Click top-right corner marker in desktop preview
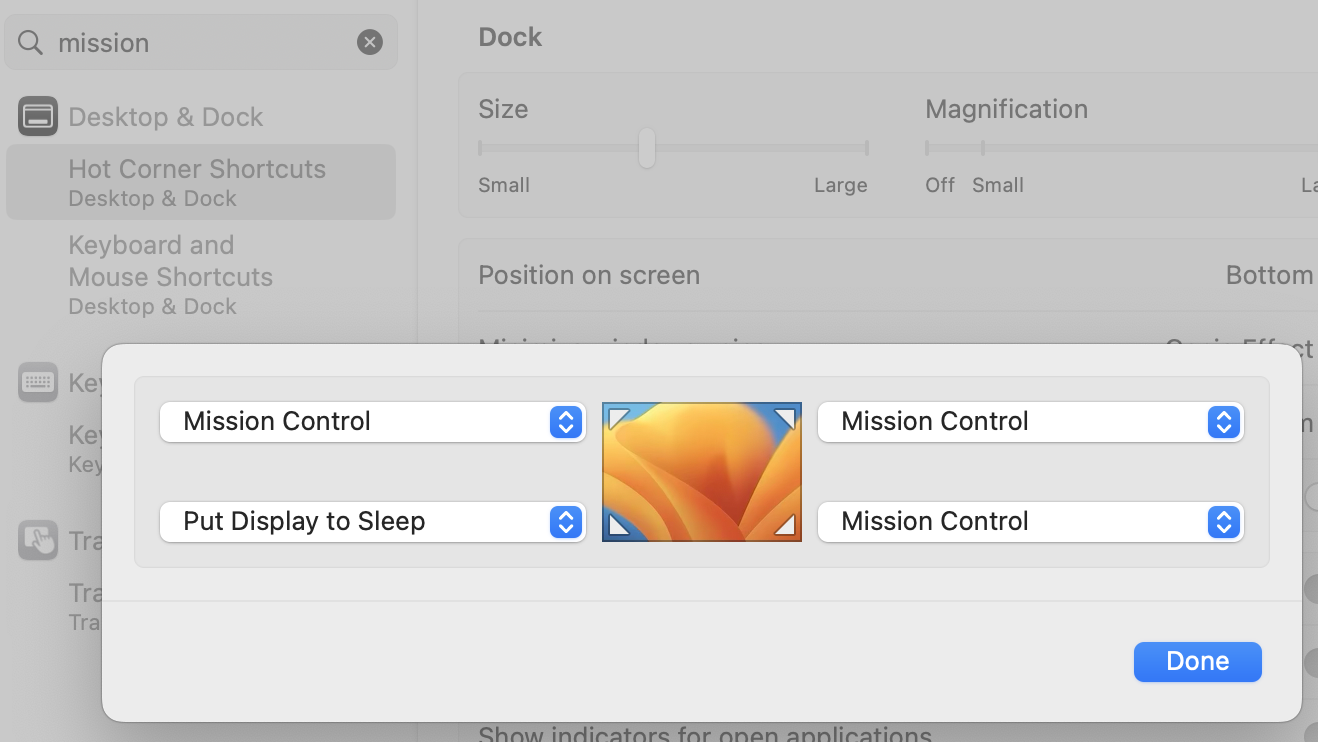The height and width of the screenshot is (742, 1318). tap(785, 417)
